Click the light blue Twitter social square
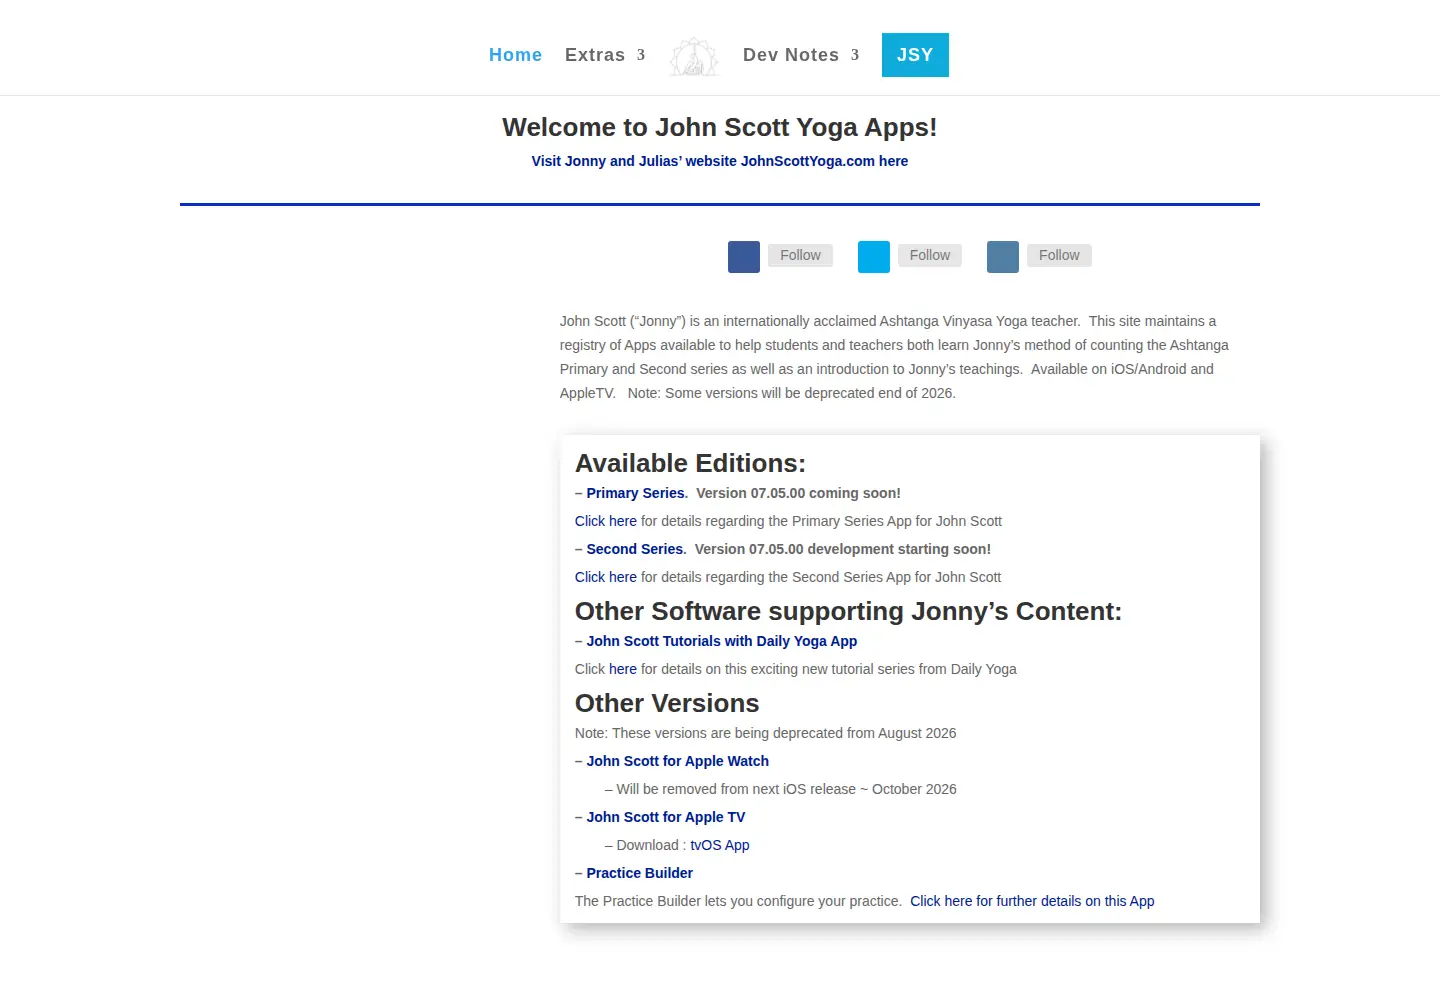Viewport: 1440px width, 1000px height. (x=874, y=257)
